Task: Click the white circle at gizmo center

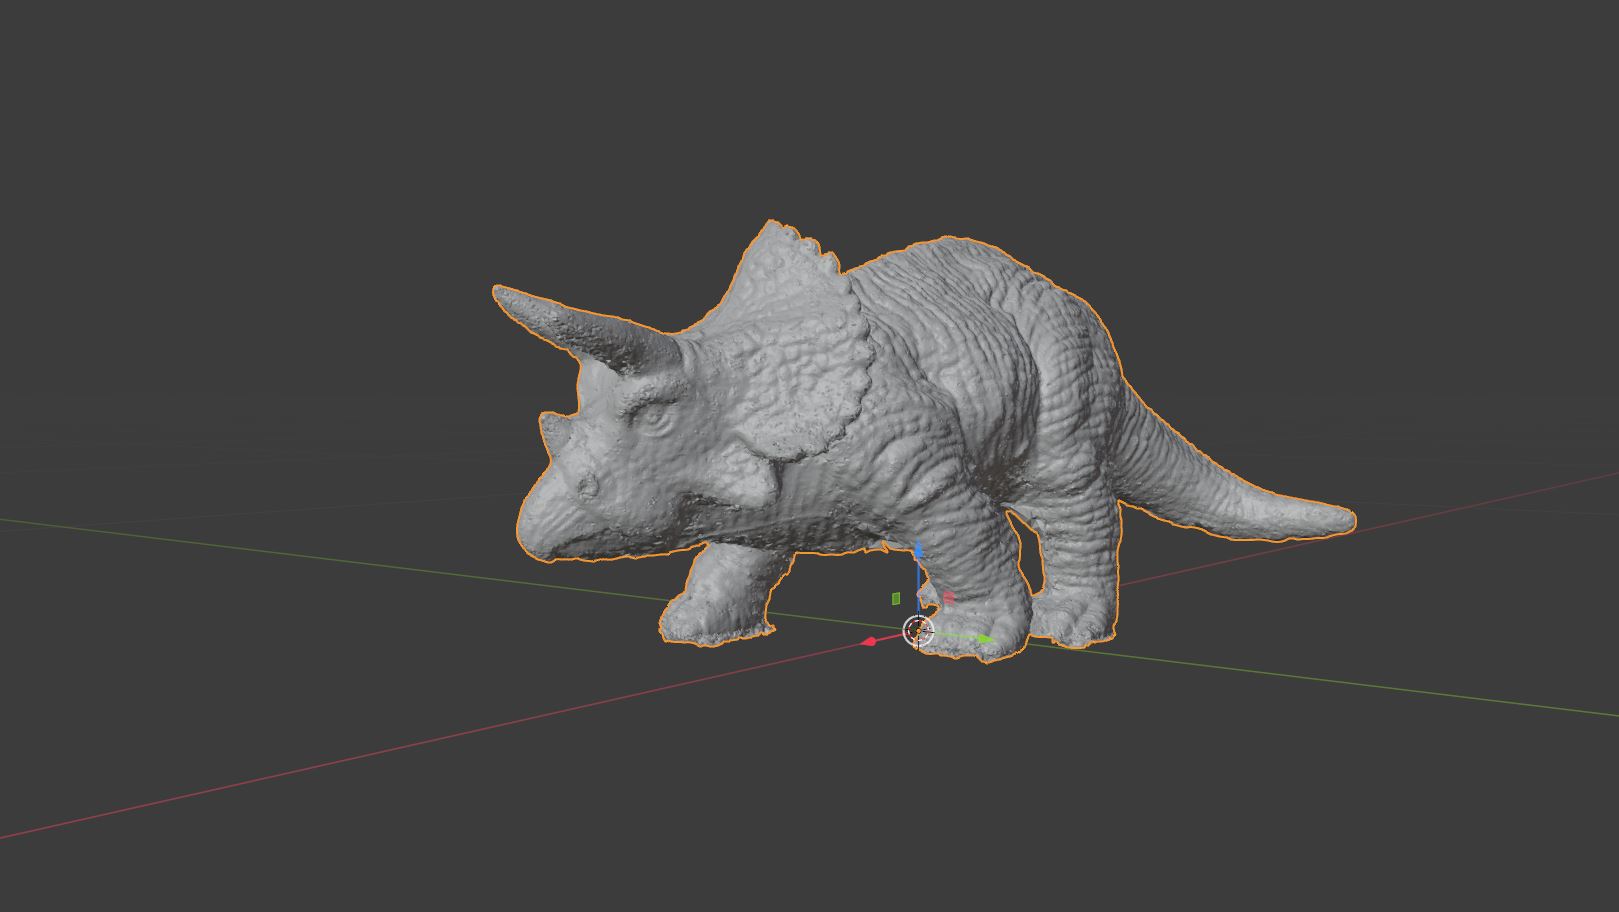Action: click(x=918, y=631)
